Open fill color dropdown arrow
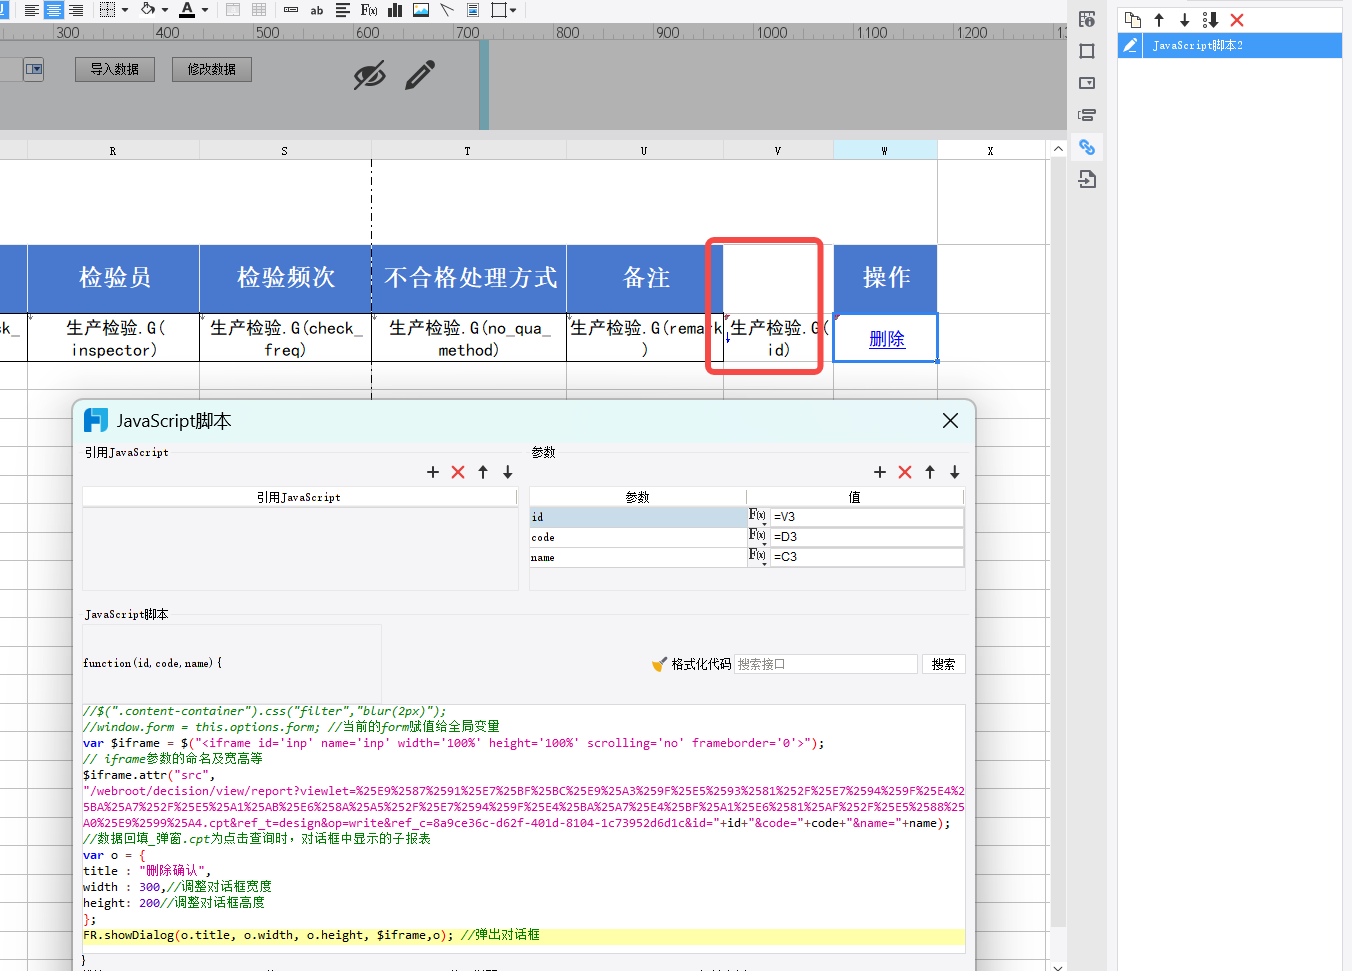 tap(165, 10)
